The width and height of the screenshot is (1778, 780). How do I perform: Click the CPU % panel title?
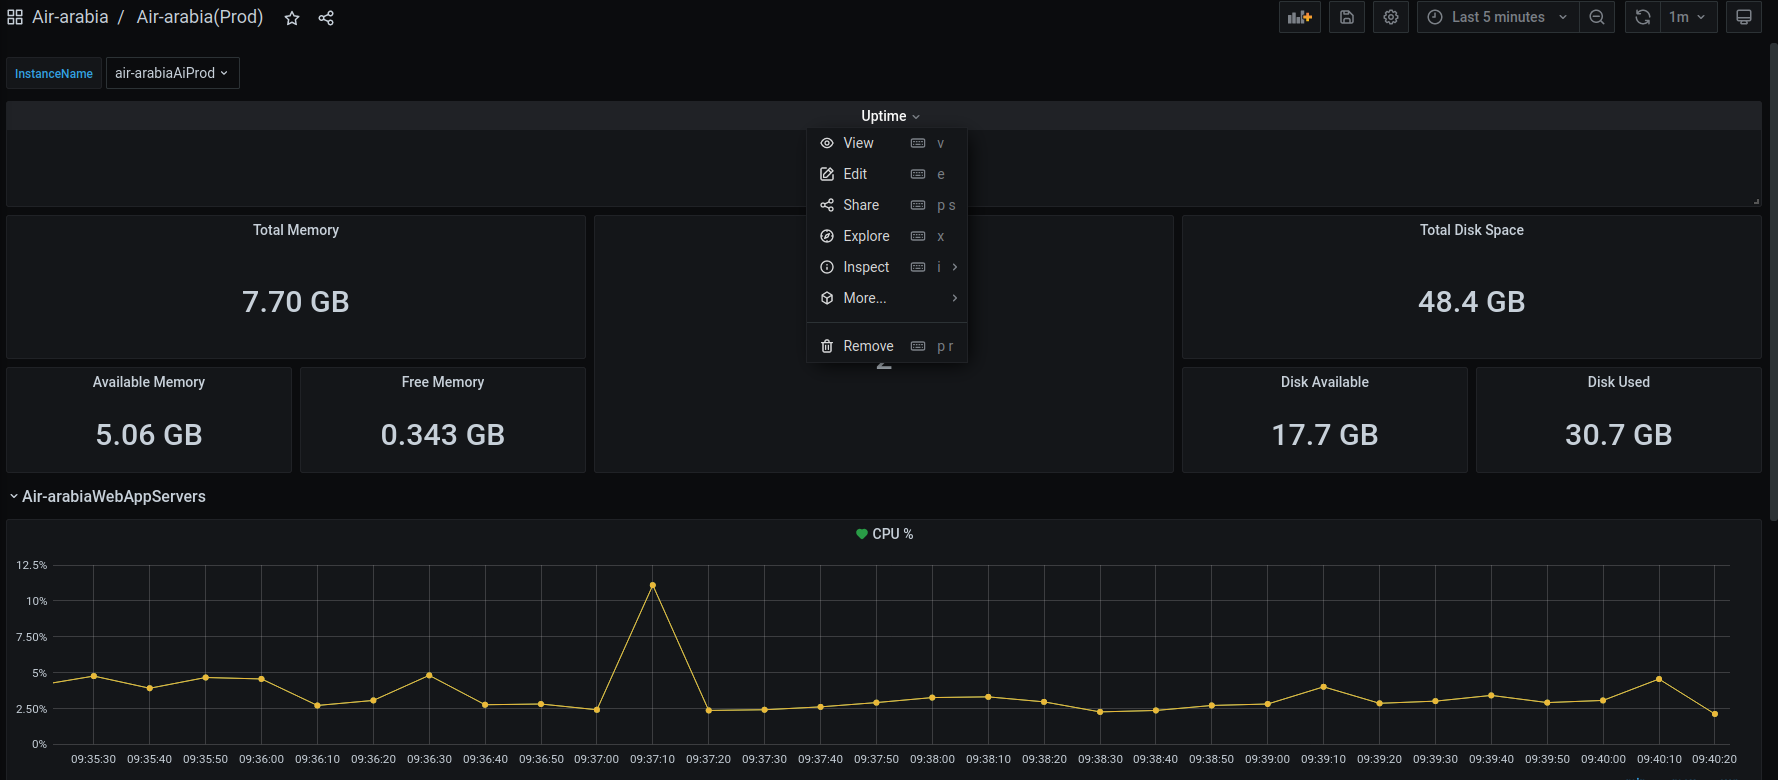892,534
